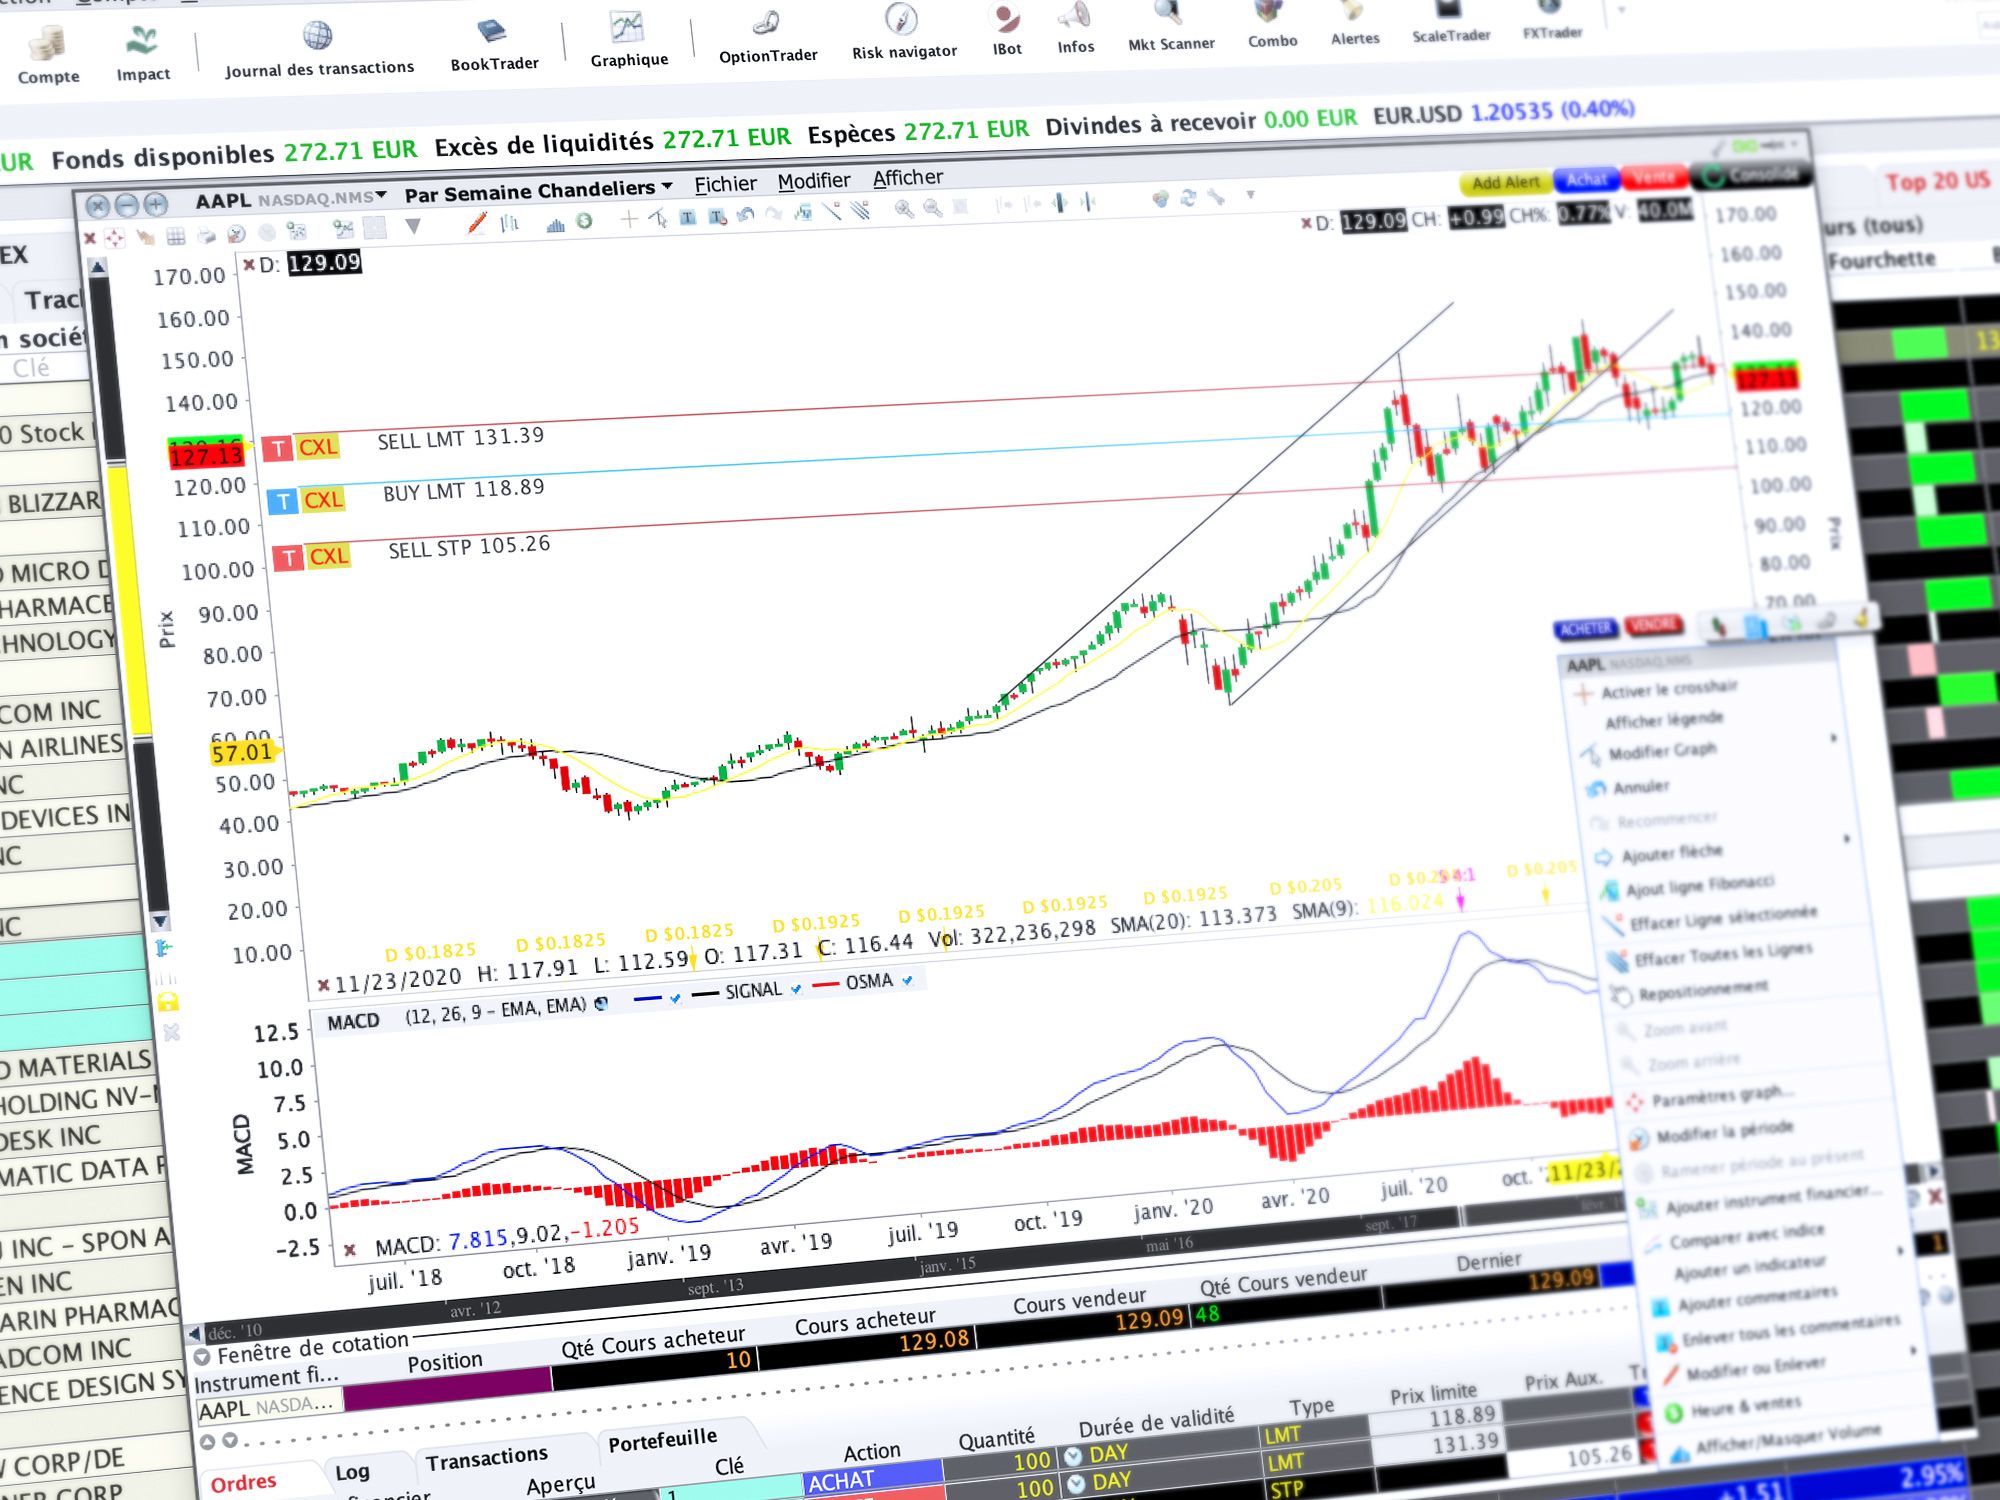The width and height of the screenshot is (2000, 1500).
Task: Click the blue ACHETER button
Action: [x=1586, y=628]
